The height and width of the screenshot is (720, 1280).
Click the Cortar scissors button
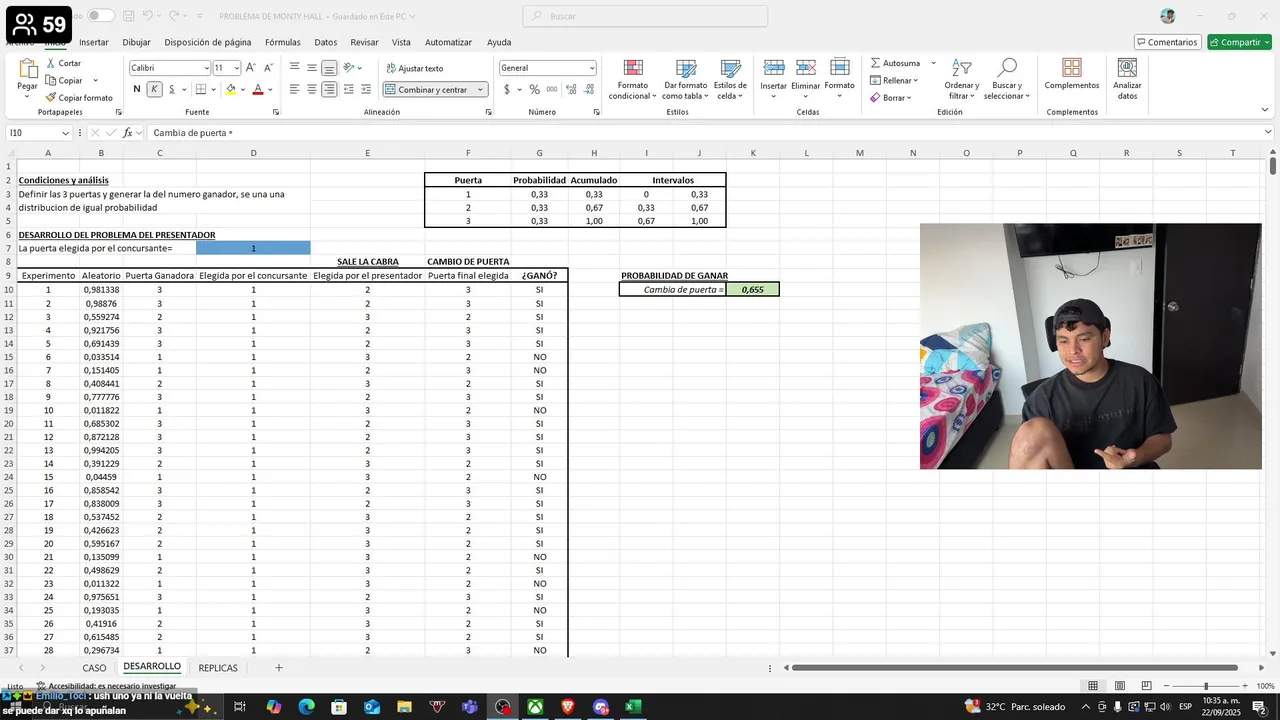[x=63, y=63]
